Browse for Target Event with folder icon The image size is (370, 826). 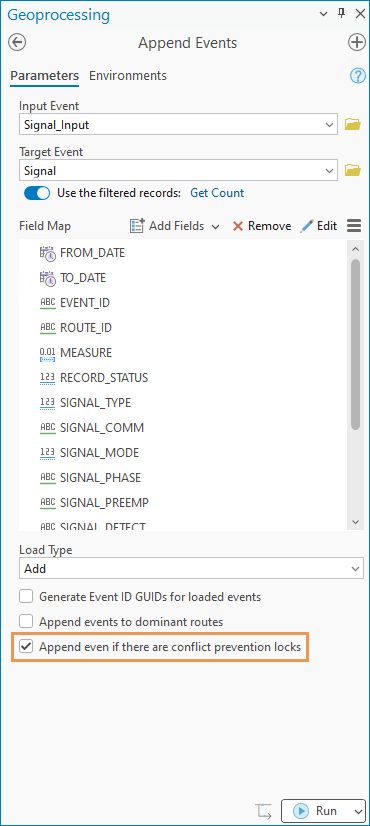click(353, 171)
